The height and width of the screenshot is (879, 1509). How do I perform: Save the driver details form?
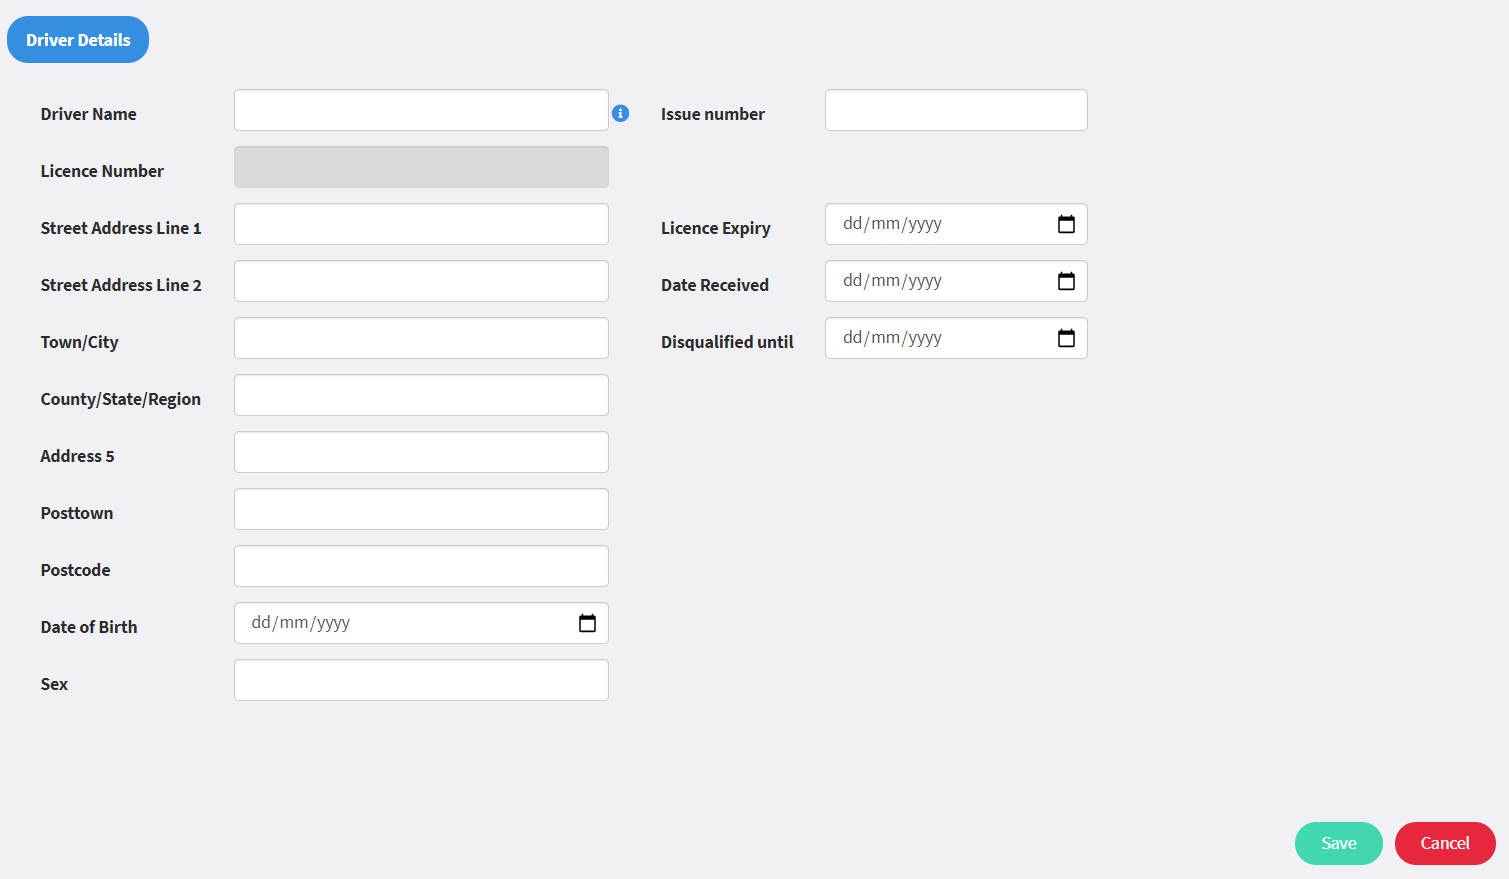[x=1338, y=843]
